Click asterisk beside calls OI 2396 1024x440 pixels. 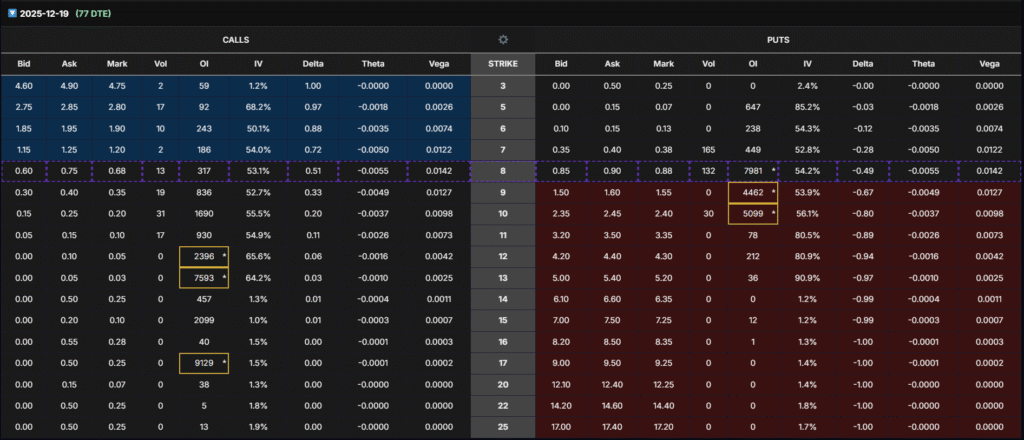(x=222, y=258)
